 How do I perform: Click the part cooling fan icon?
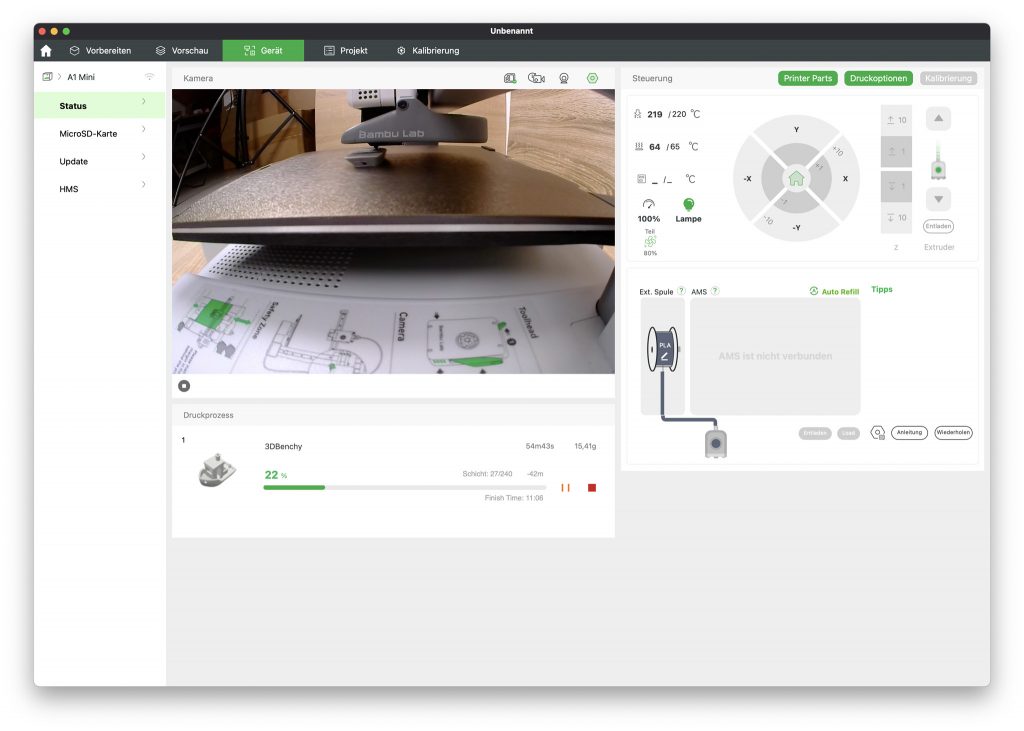(x=650, y=241)
